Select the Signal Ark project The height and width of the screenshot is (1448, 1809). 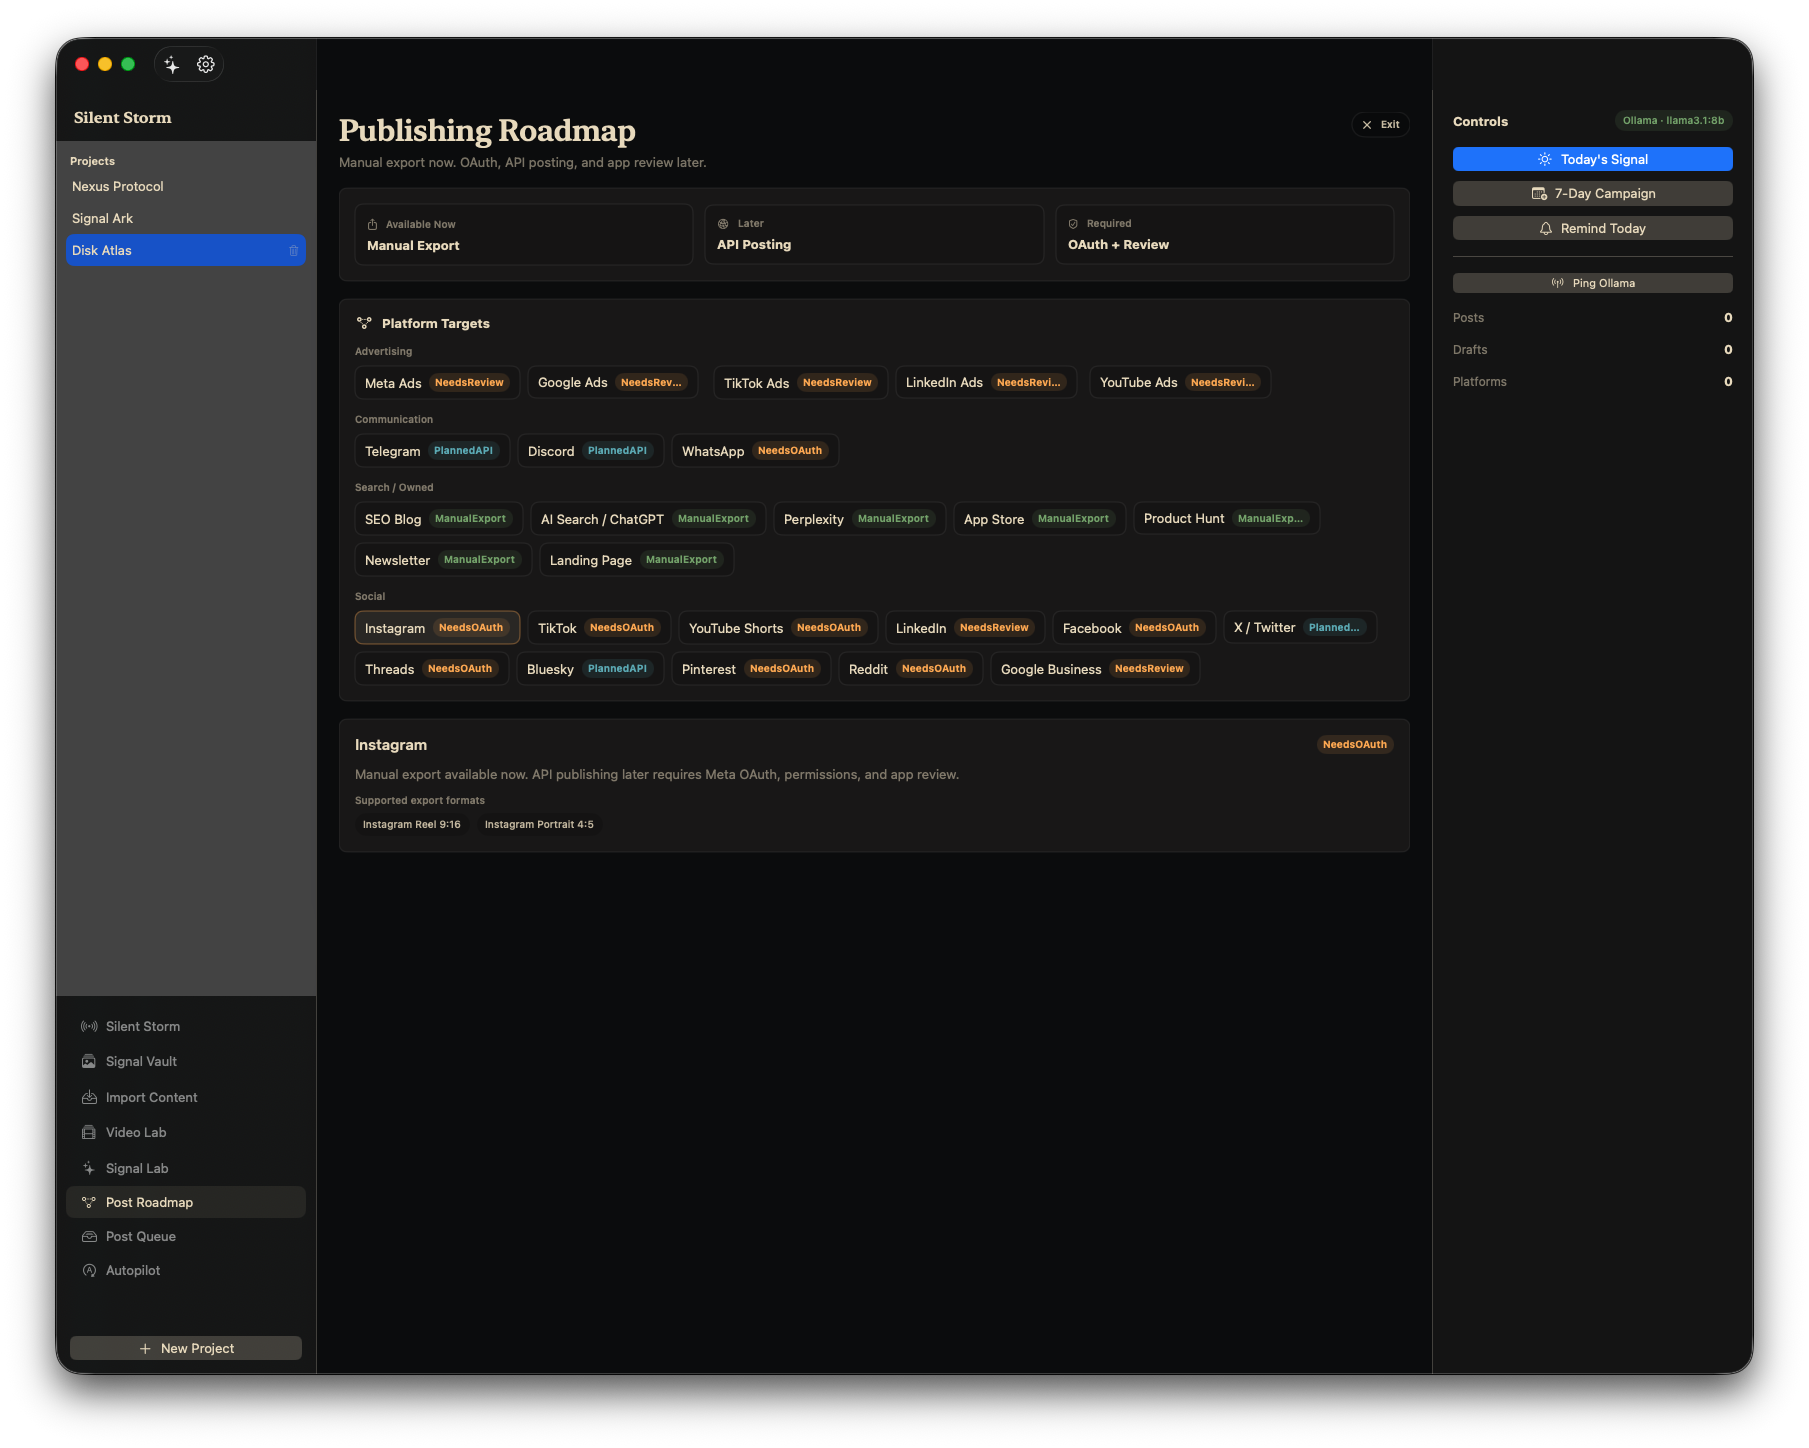[x=186, y=219]
